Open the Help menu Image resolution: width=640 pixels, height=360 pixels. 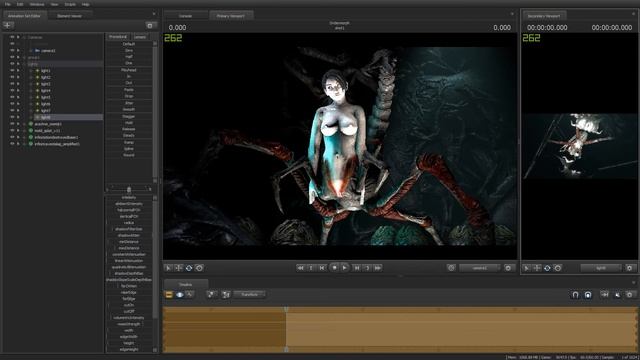(86, 4)
